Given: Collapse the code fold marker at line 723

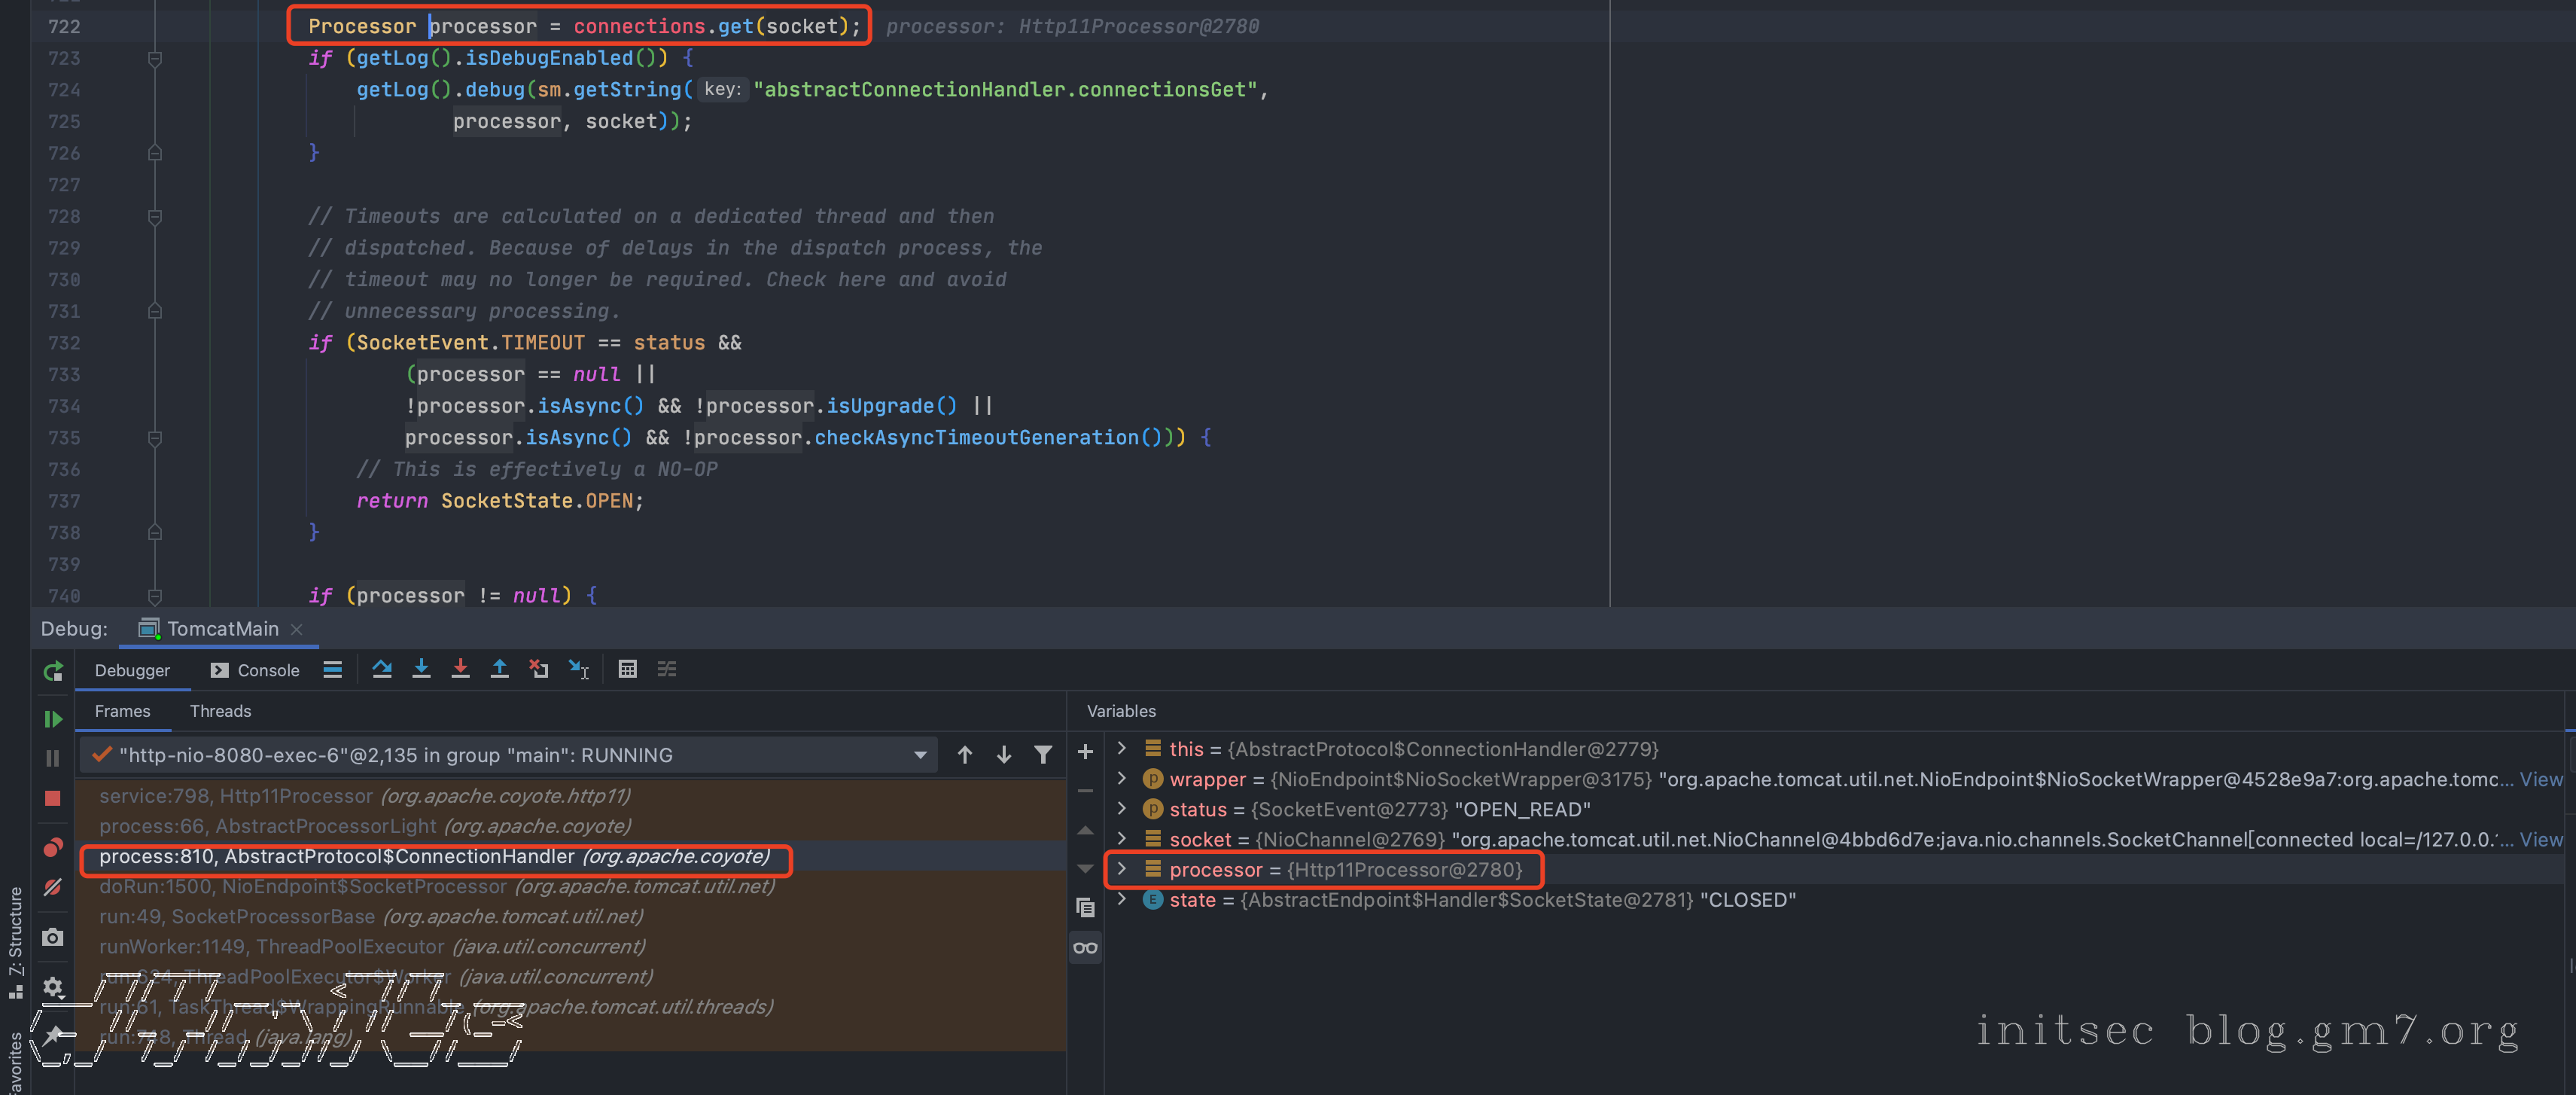Looking at the screenshot, I should point(155,59).
